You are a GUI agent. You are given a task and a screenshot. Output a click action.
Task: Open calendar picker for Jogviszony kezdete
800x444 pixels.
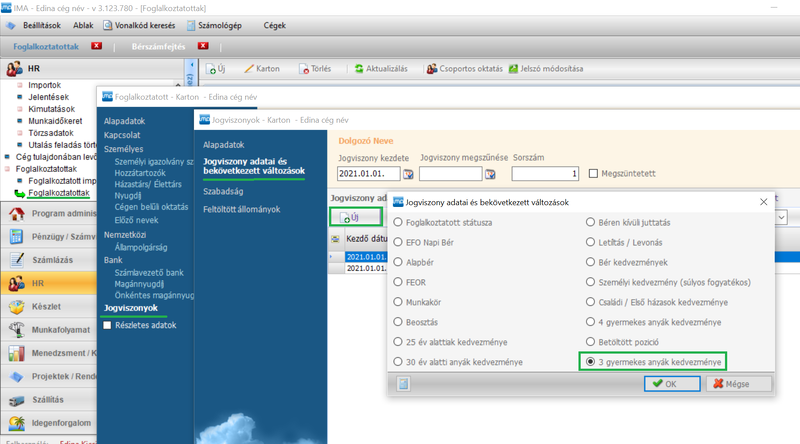[x=408, y=174]
